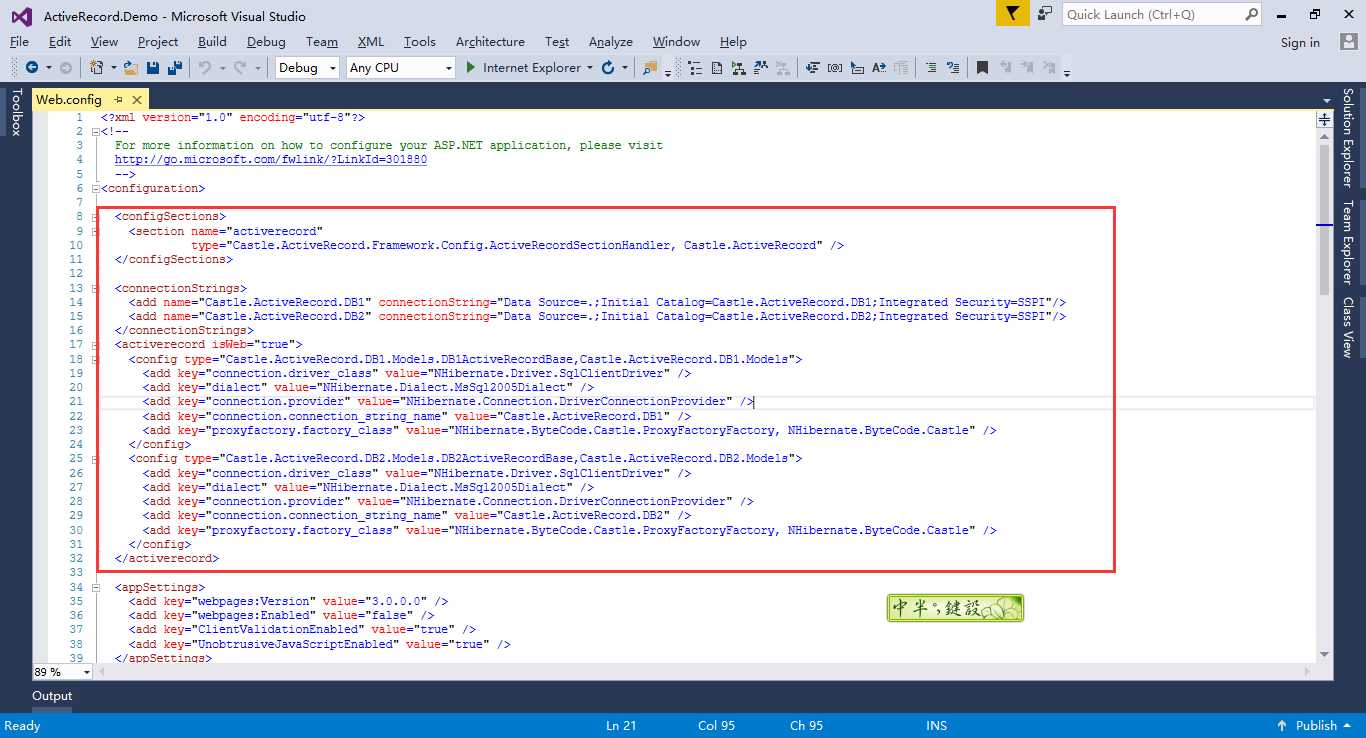Click the Find in Files icon
This screenshot has width=1366, height=738.
pyautogui.click(x=650, y=68)
